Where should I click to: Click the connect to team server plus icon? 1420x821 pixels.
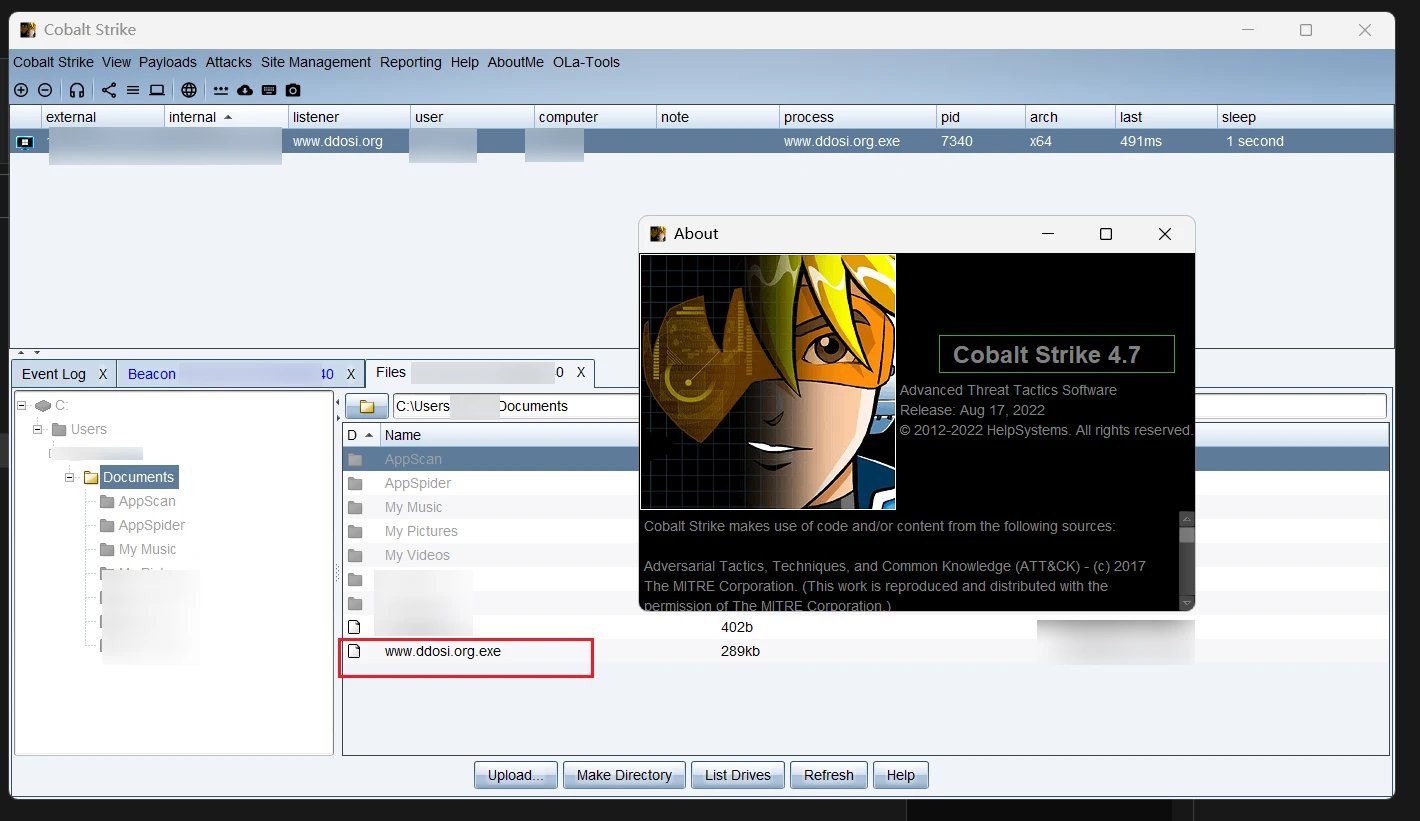tap(21, 90)
